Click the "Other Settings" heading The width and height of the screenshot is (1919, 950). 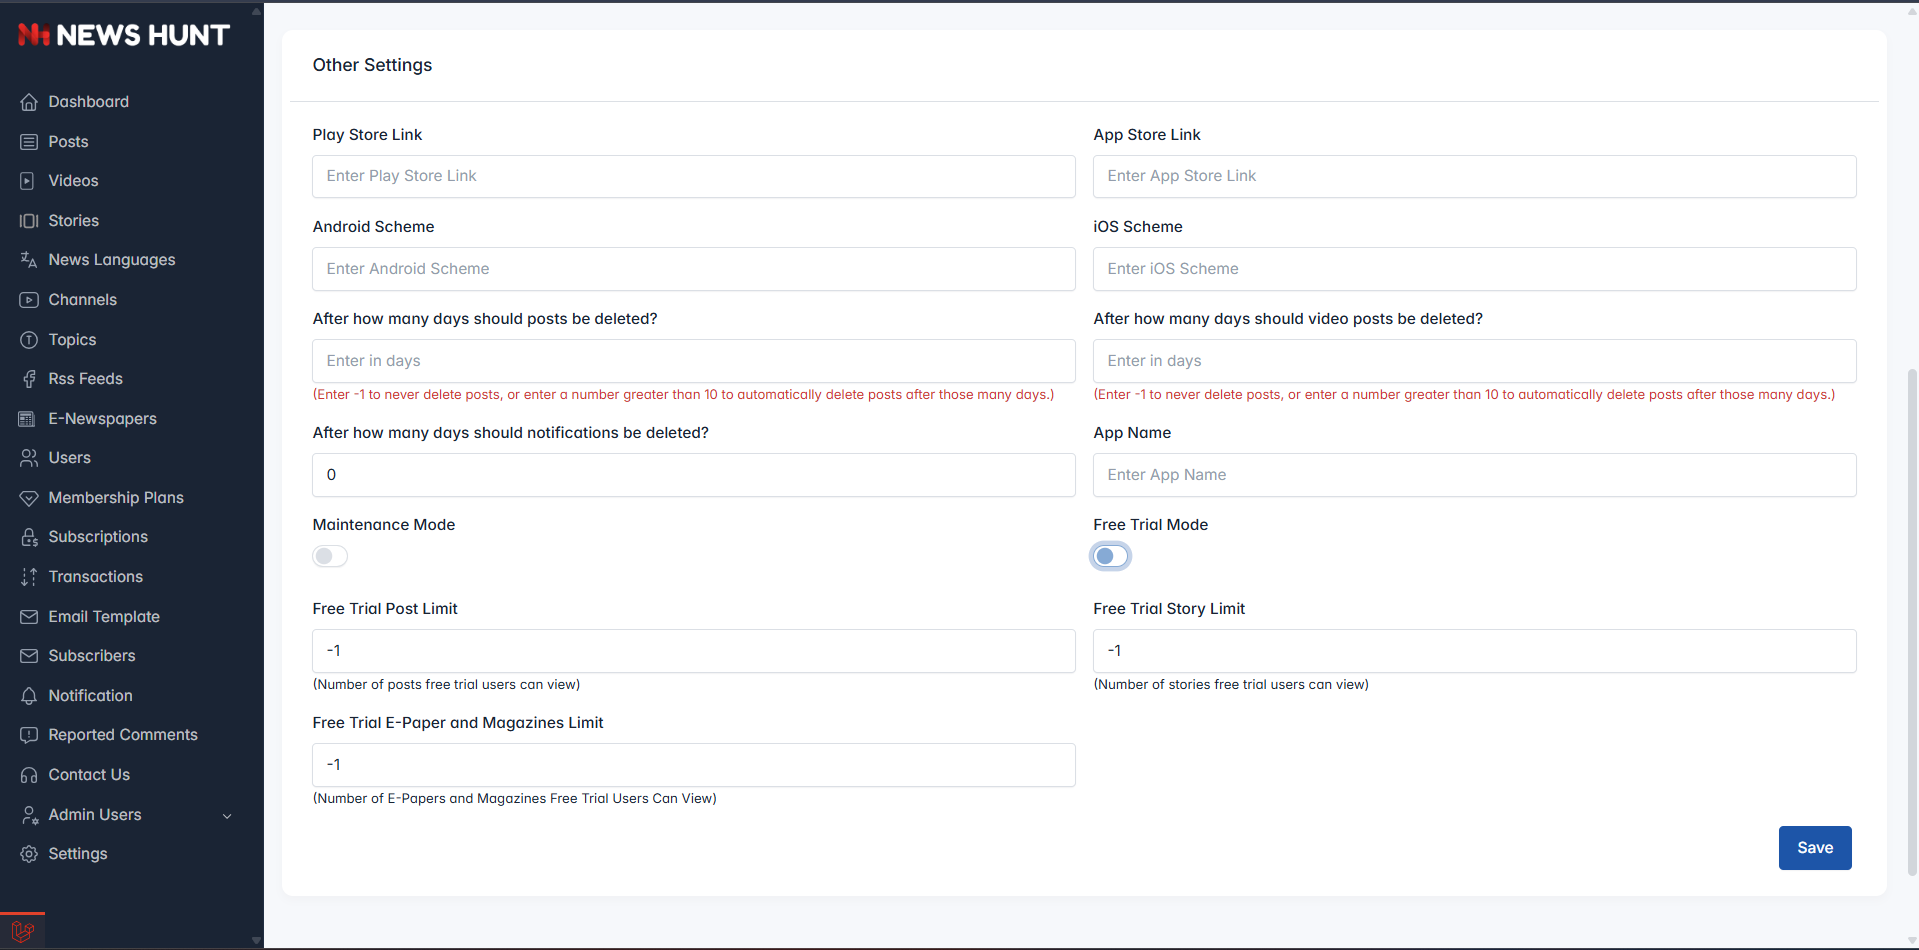(x=372, y=65)
